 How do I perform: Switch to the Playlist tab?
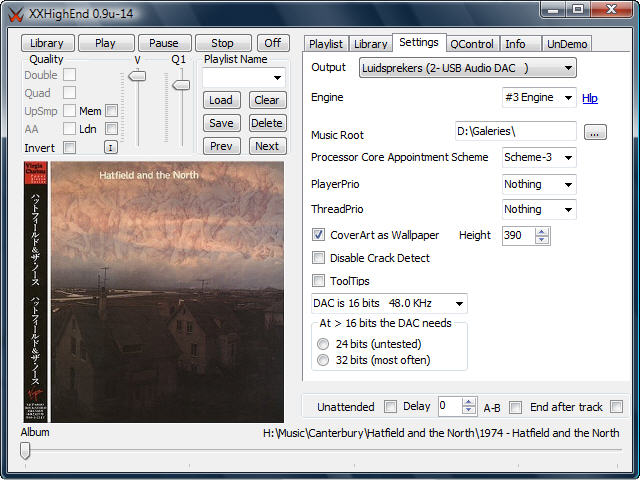point(326,44)
